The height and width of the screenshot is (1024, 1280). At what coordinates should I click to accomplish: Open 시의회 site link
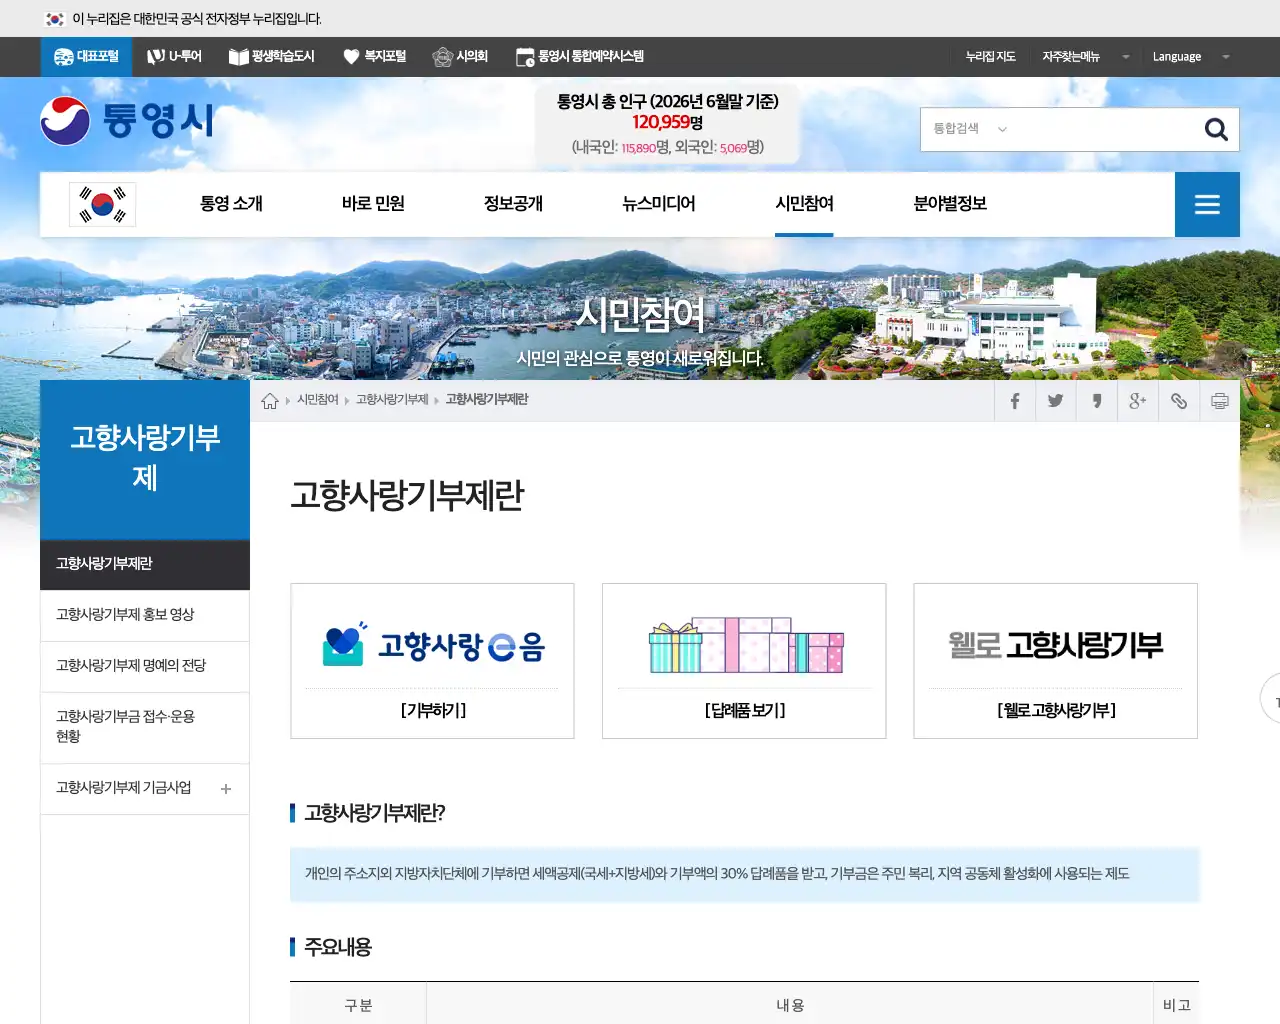(460, 57)
